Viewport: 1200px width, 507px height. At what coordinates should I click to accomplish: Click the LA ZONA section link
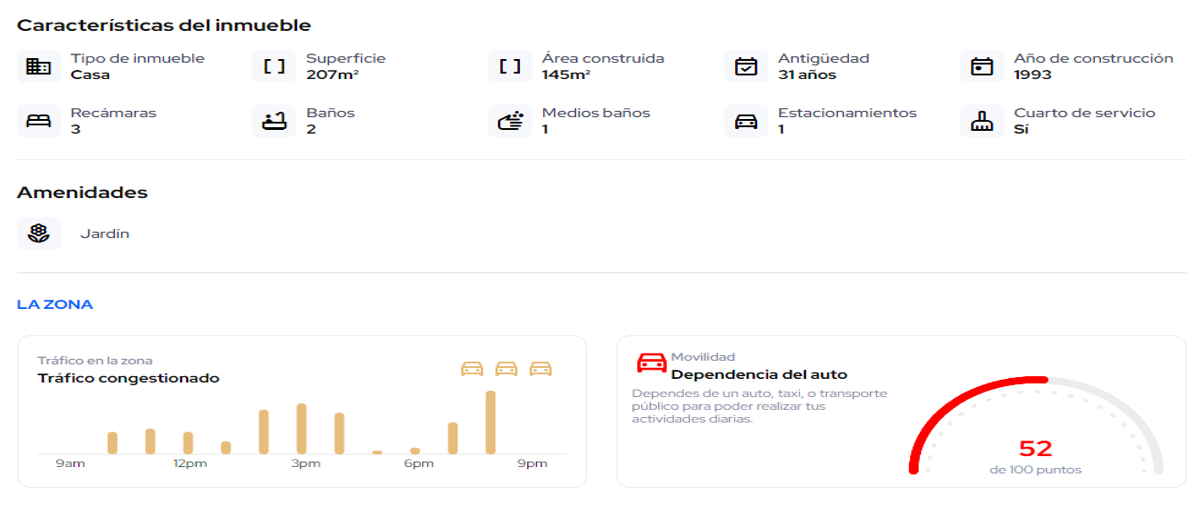(55, 304)
